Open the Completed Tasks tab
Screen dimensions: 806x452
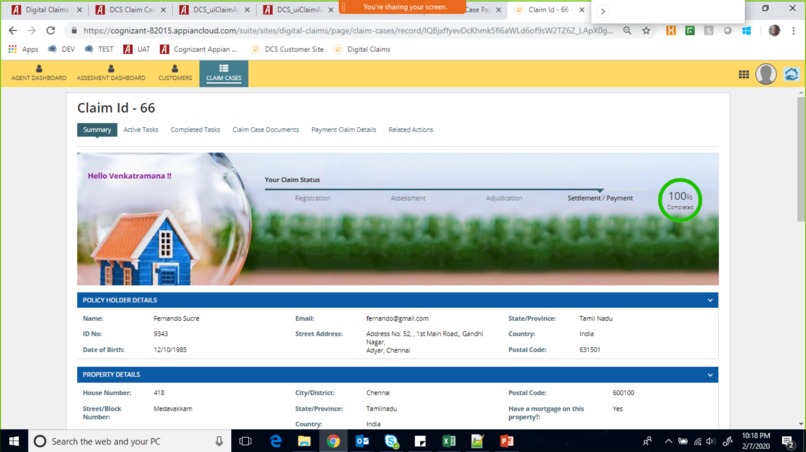click(195, 130)
